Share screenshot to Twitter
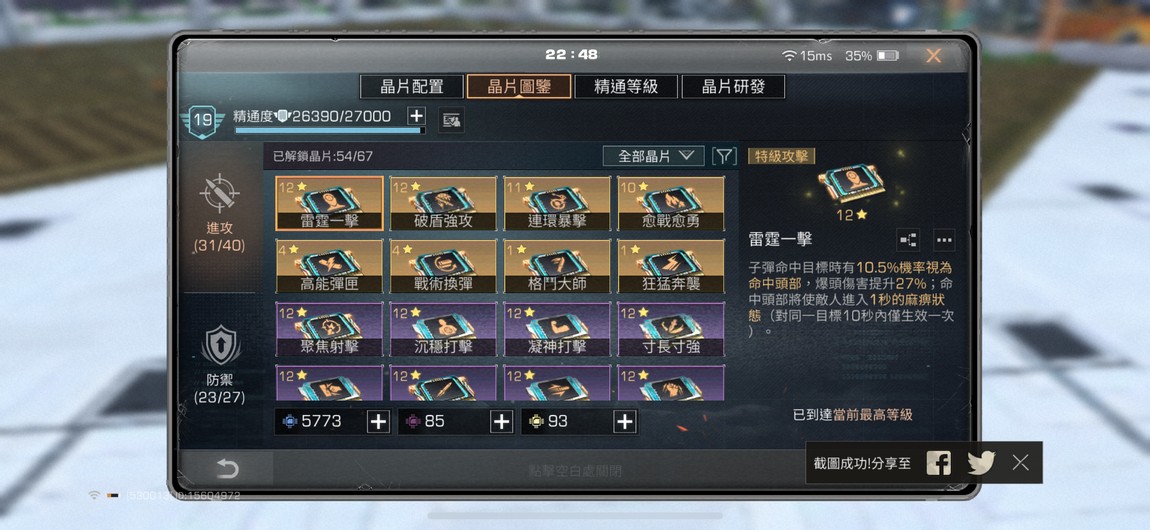The image size is (1150, 530). point(981,463)
